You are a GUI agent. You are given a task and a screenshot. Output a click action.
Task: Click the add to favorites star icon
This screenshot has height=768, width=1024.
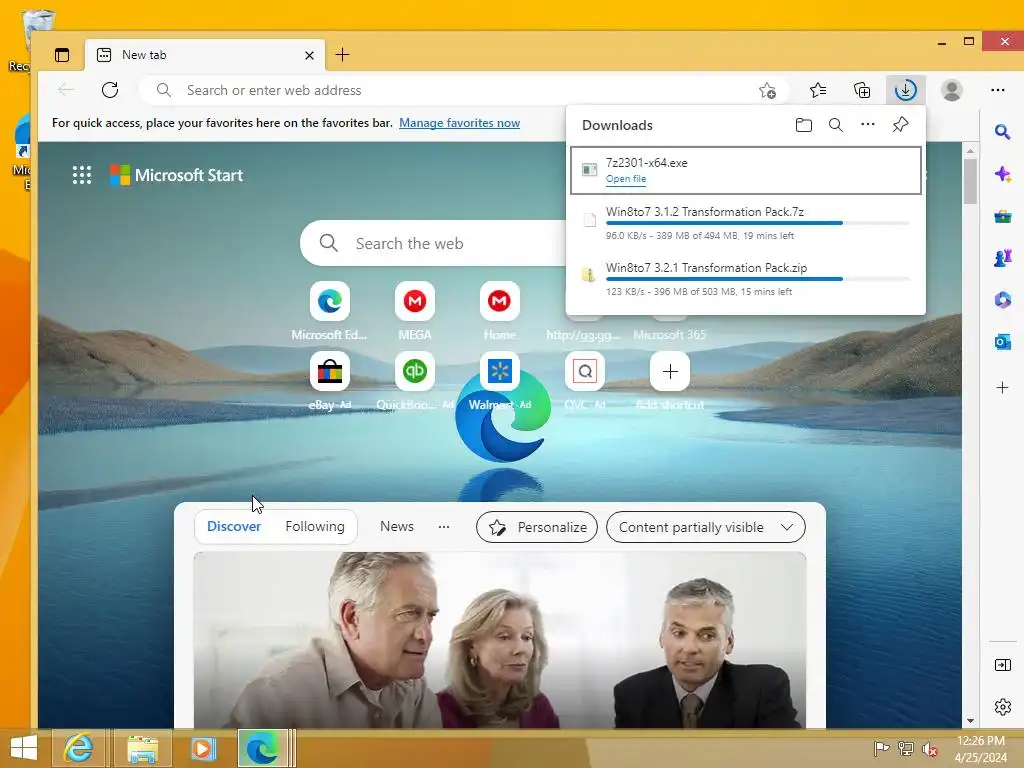point(767,90)
